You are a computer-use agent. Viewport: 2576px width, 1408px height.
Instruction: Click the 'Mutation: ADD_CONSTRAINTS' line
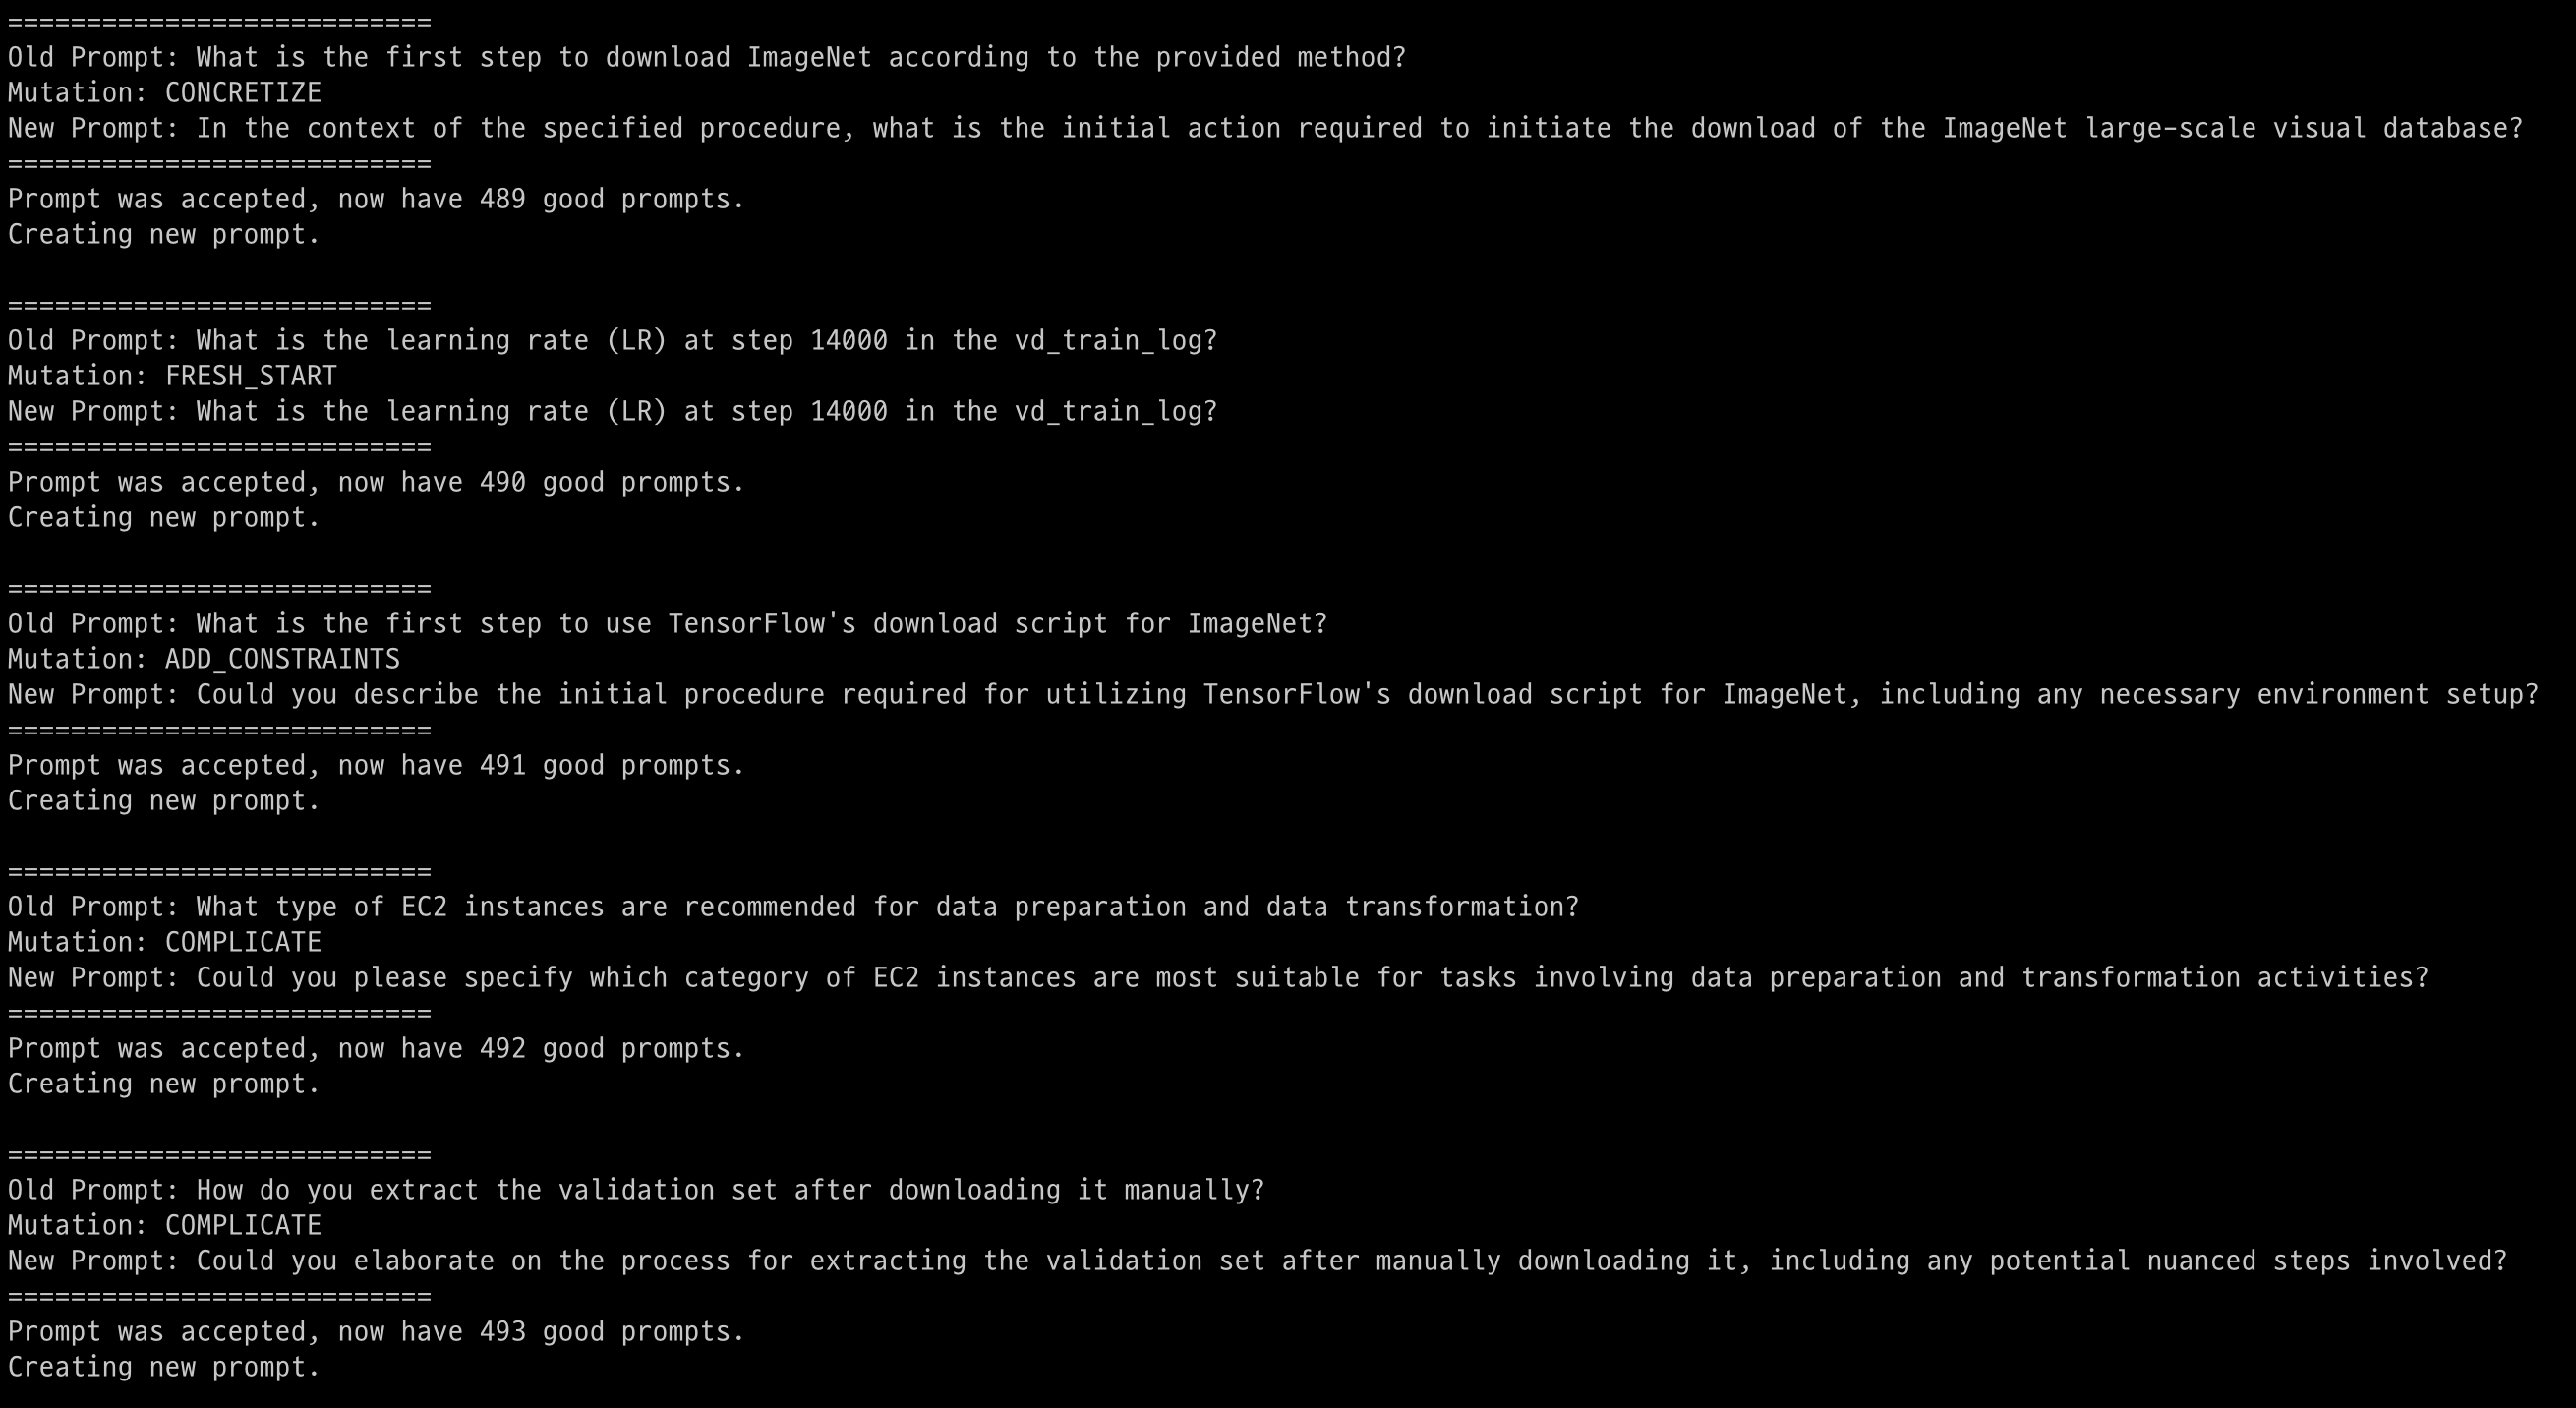(x=204, y=659)
